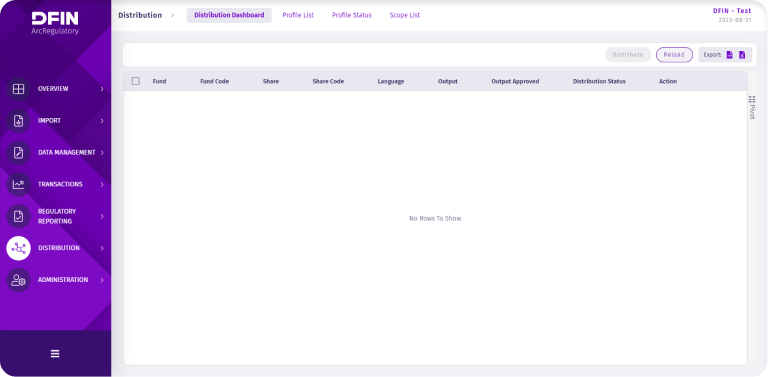This screenshot has width=768, height=377.
Task: Export the grid as CSV document icon
Action: click(x=729, y=55)
